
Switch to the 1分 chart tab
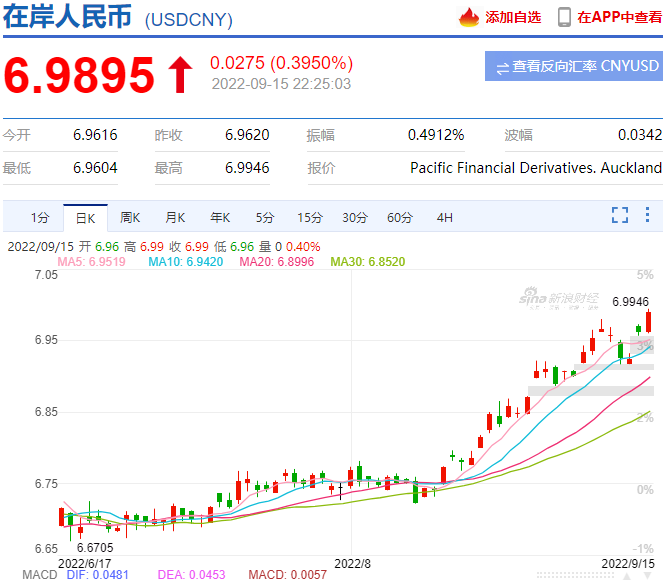pos(39,217)
